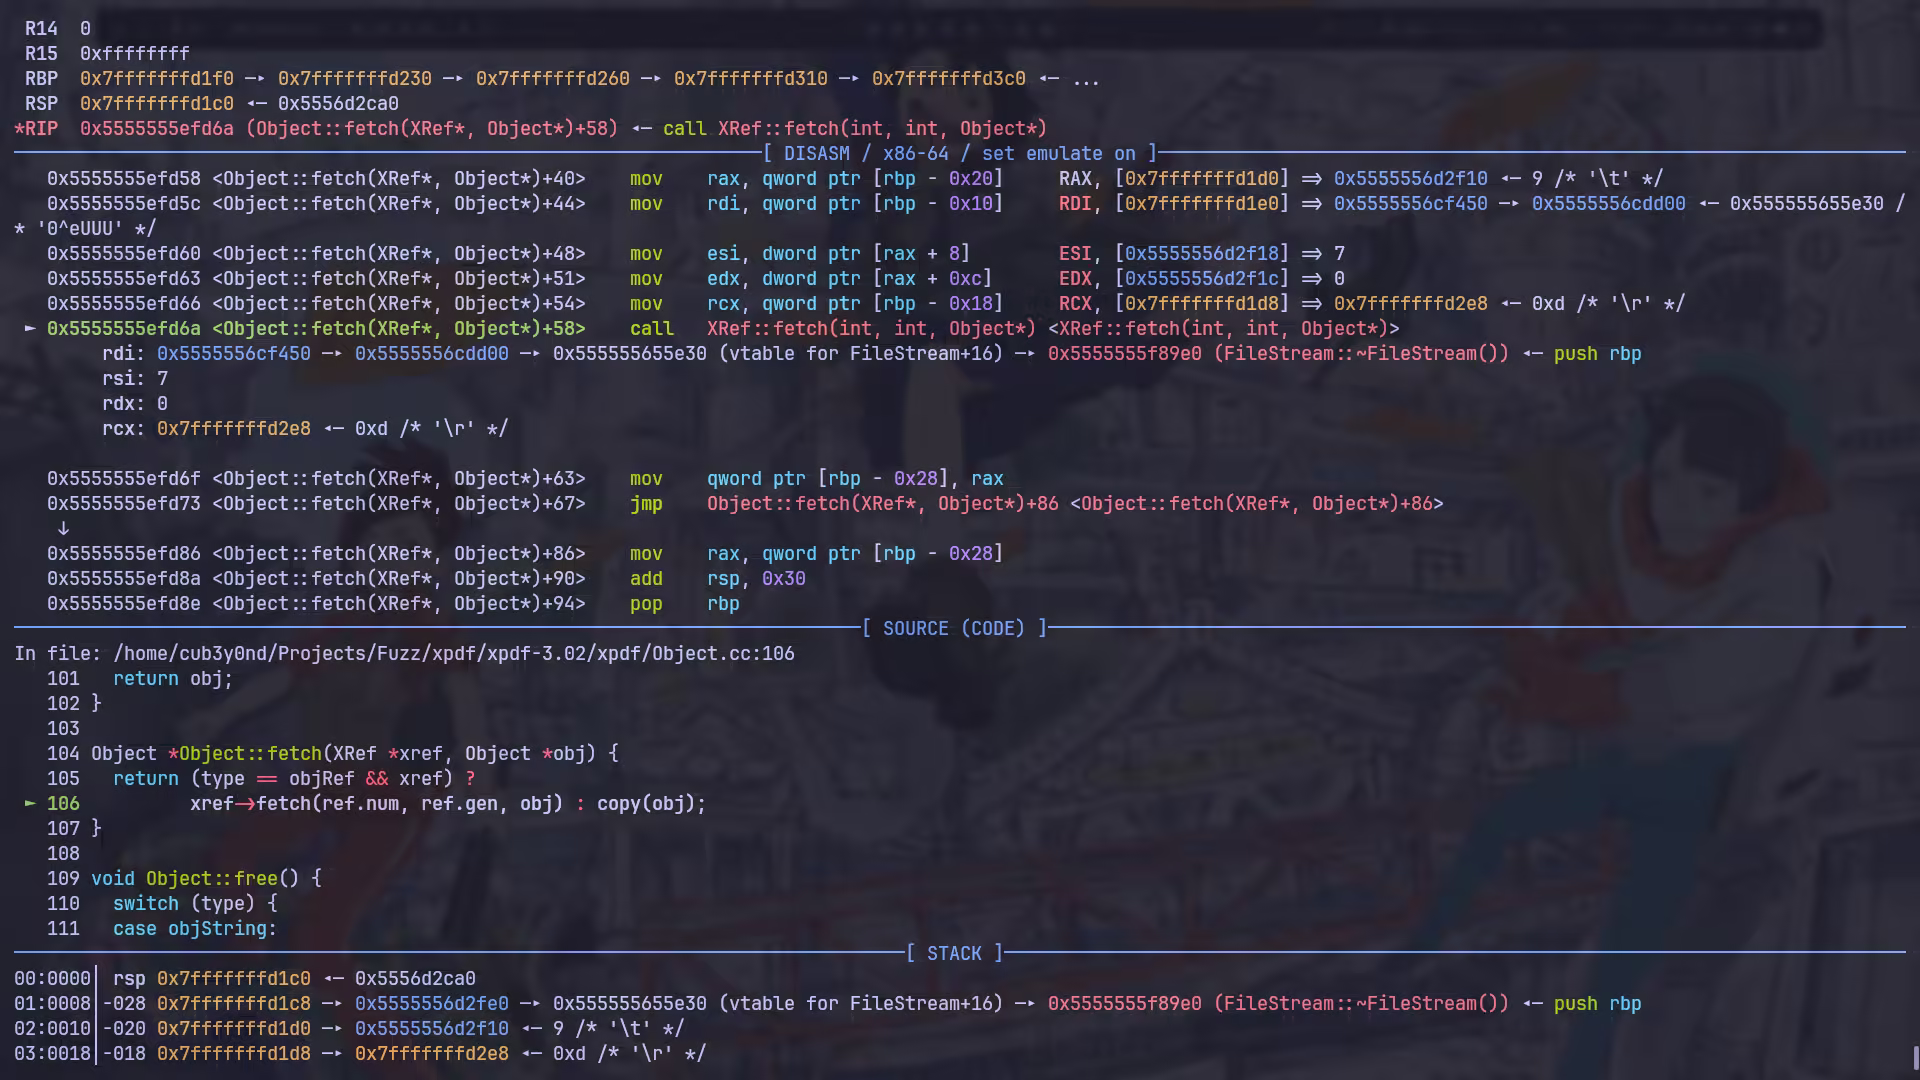Click the current instruction arrow marker in disassembly
Image resolution: width=1920 pixels, height=1080 pixels.
point(30,329)
